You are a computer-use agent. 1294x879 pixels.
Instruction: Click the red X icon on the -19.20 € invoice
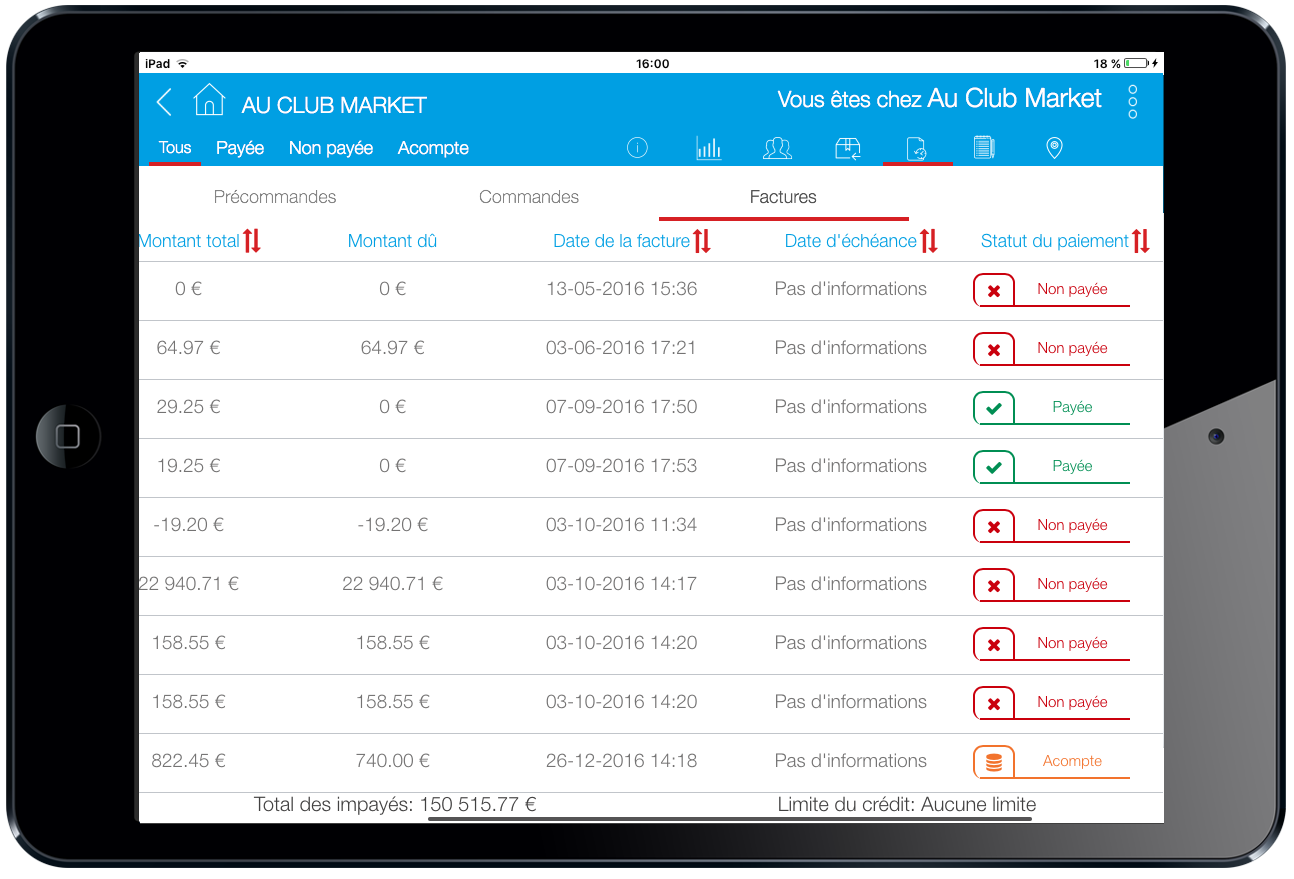coord(994,527)
